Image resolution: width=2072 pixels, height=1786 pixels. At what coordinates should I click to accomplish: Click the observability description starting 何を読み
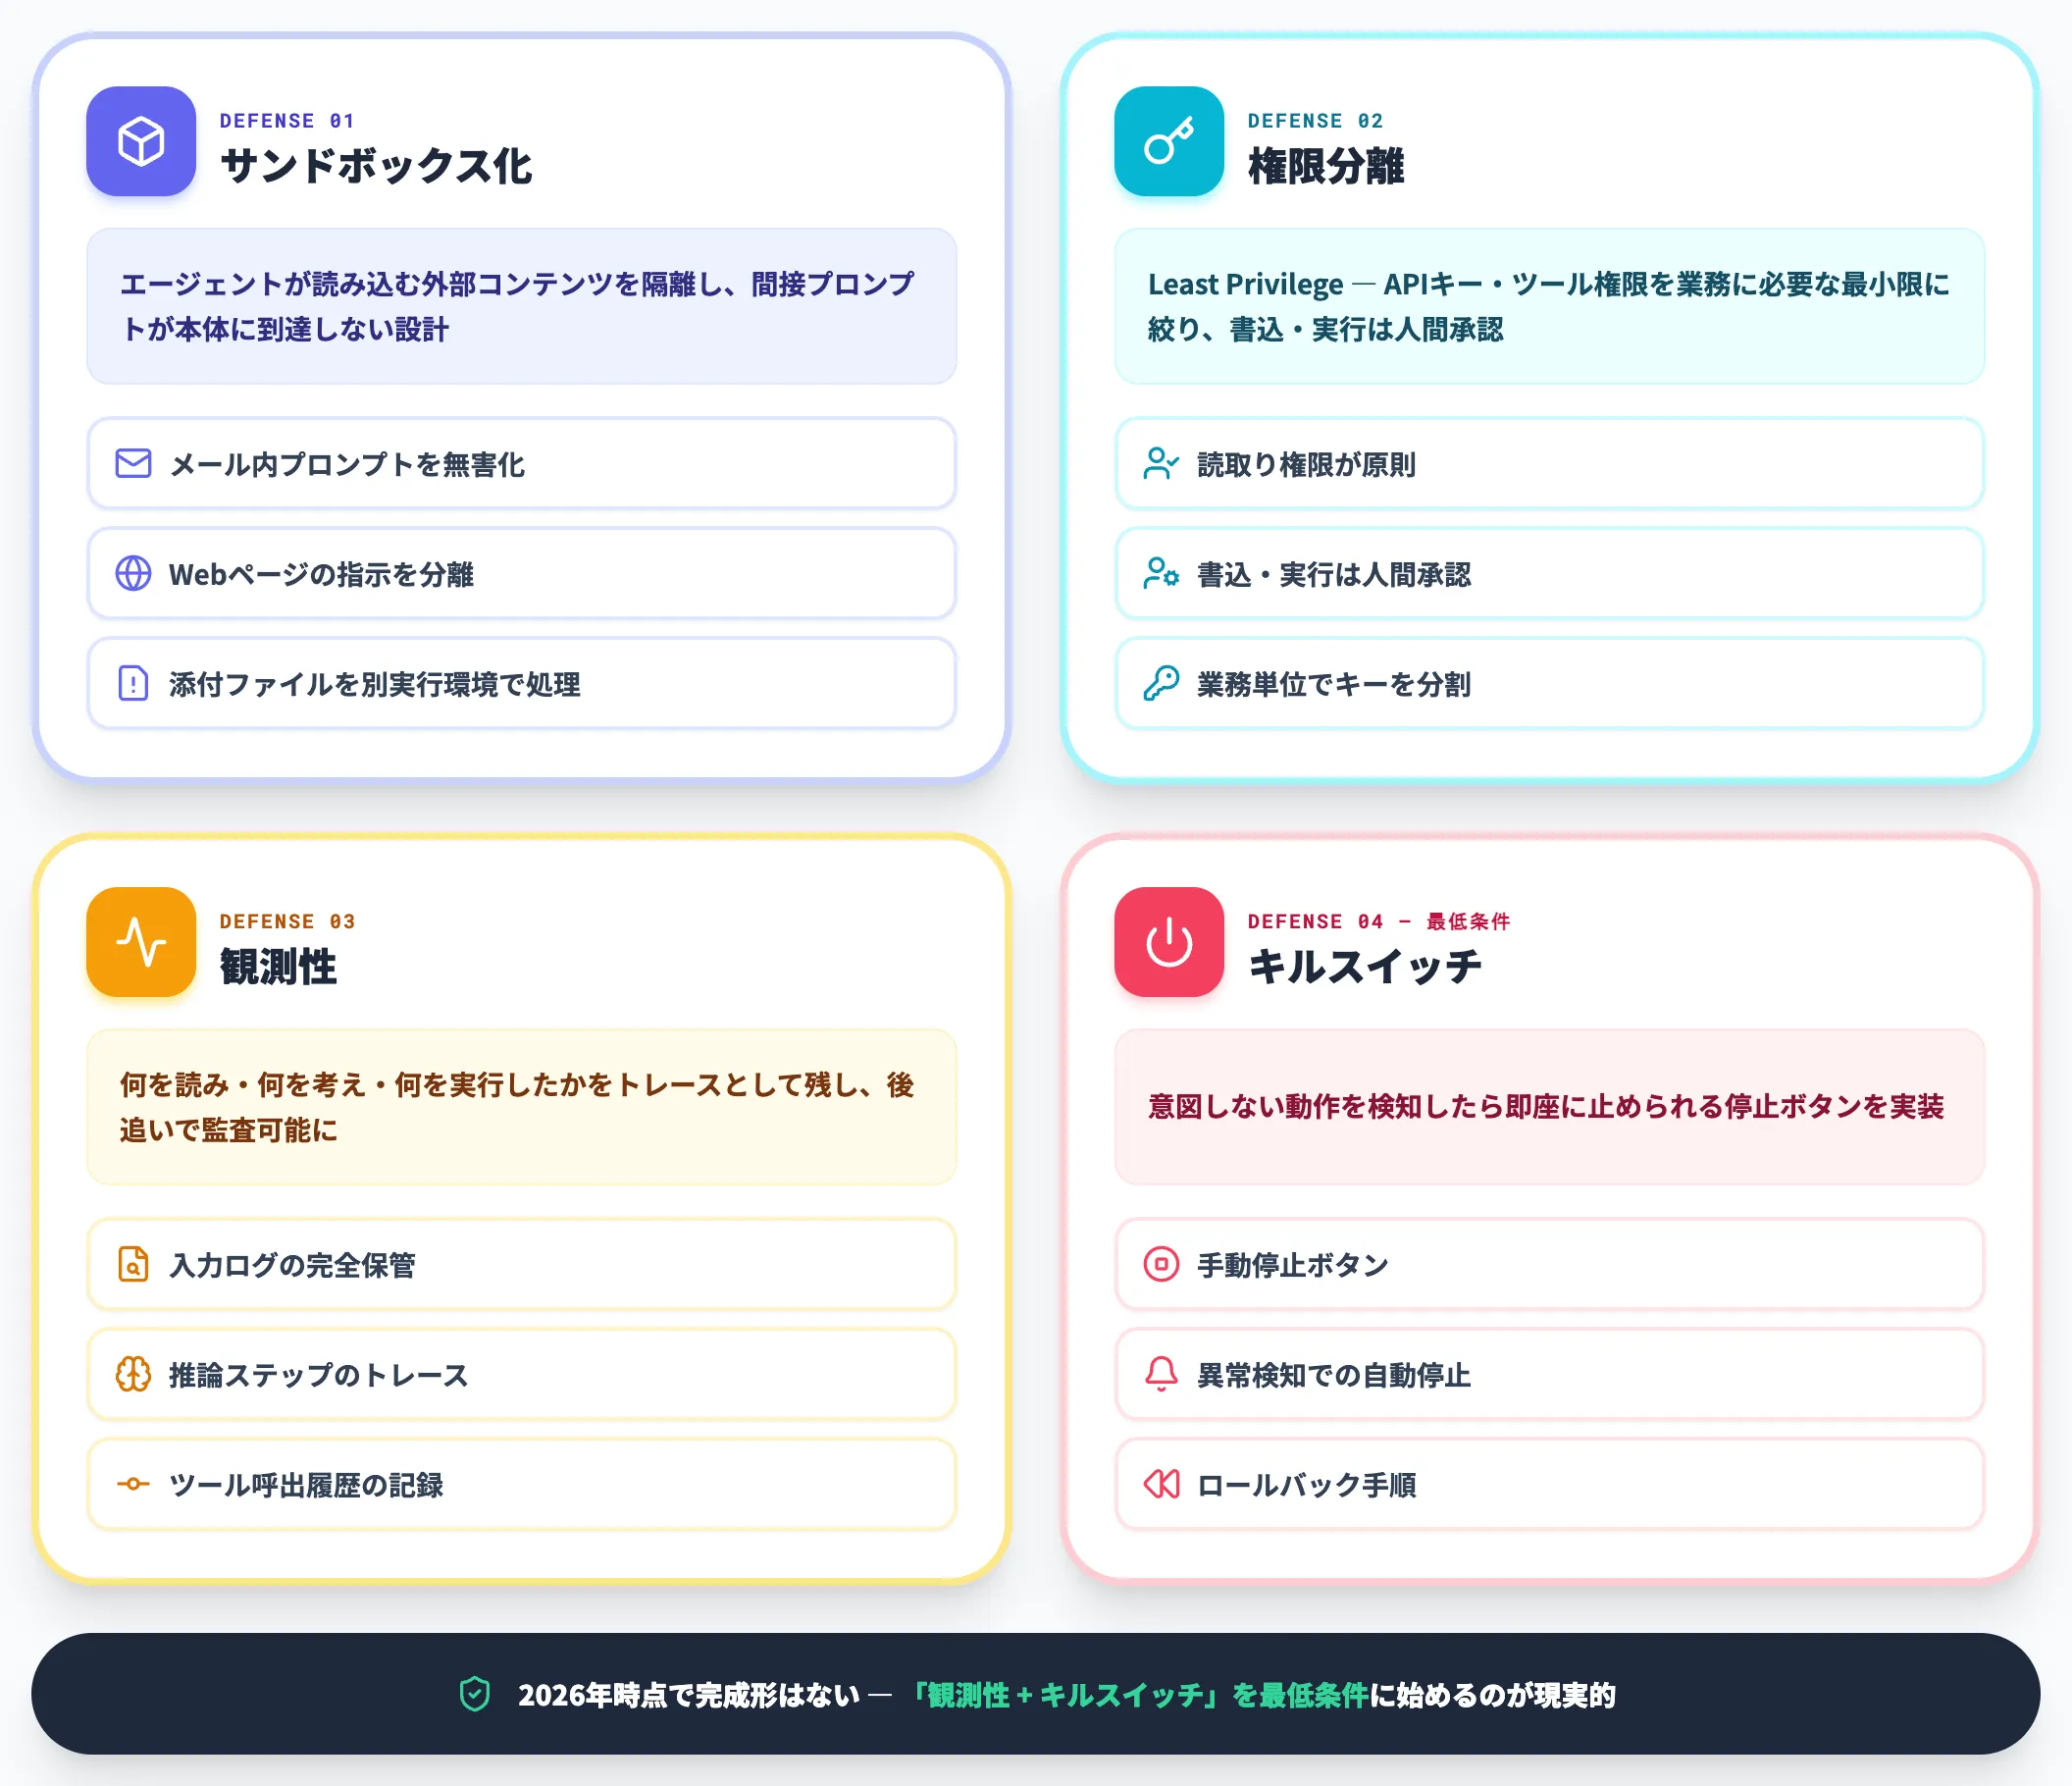click(522, 1107)
